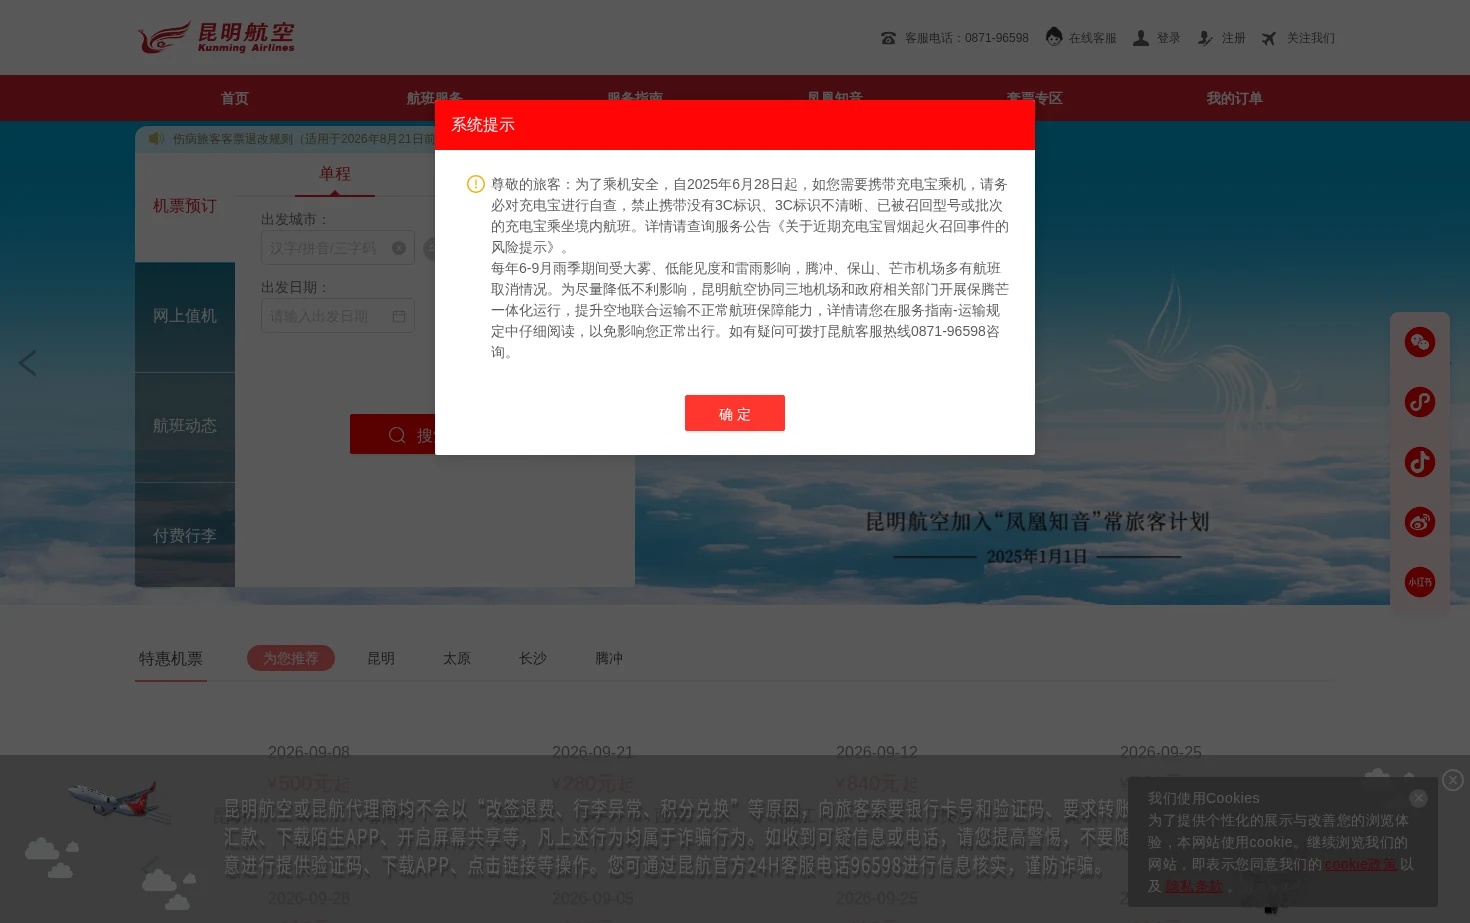The image size is (1470, 923).
Task: Open the cookie政策 link
Action: tap(1360, 864)
